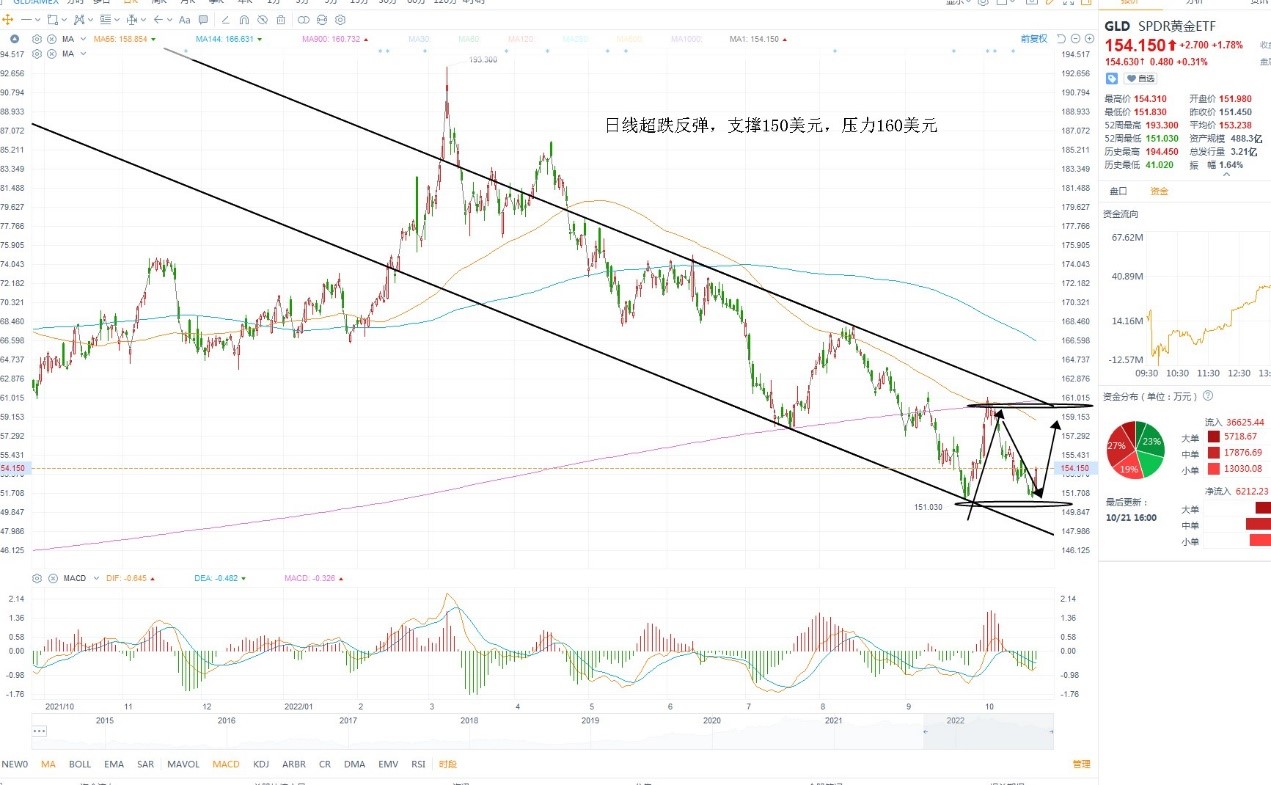This screenshot has width=1271, height=785.
Task: Open arrow tool dropdown arrow
Action: click(x=169, y=20)
